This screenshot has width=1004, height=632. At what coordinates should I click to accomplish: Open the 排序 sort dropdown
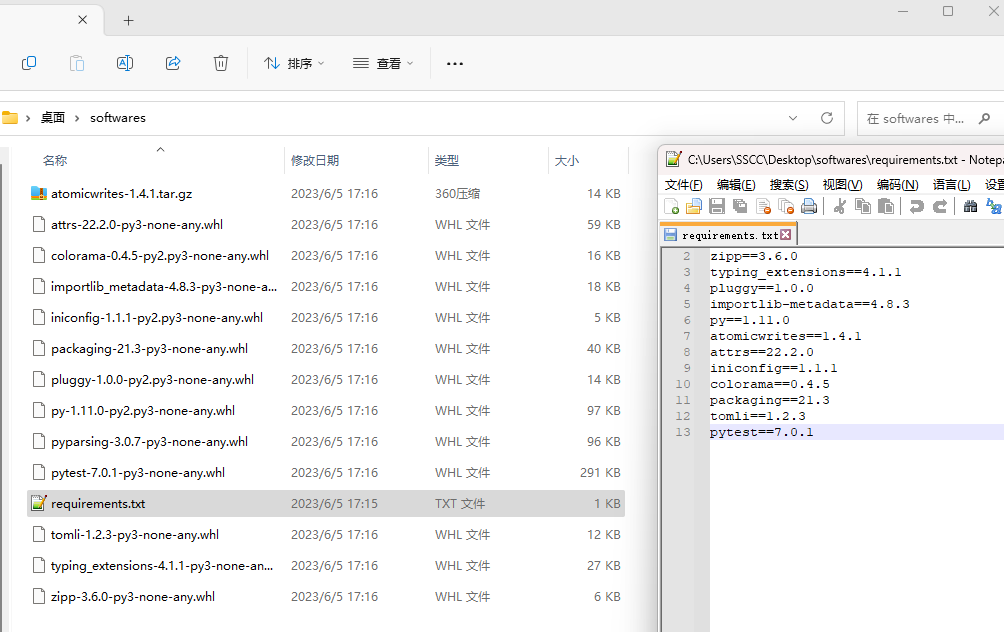pyautogui.click(x=295, y=63)
